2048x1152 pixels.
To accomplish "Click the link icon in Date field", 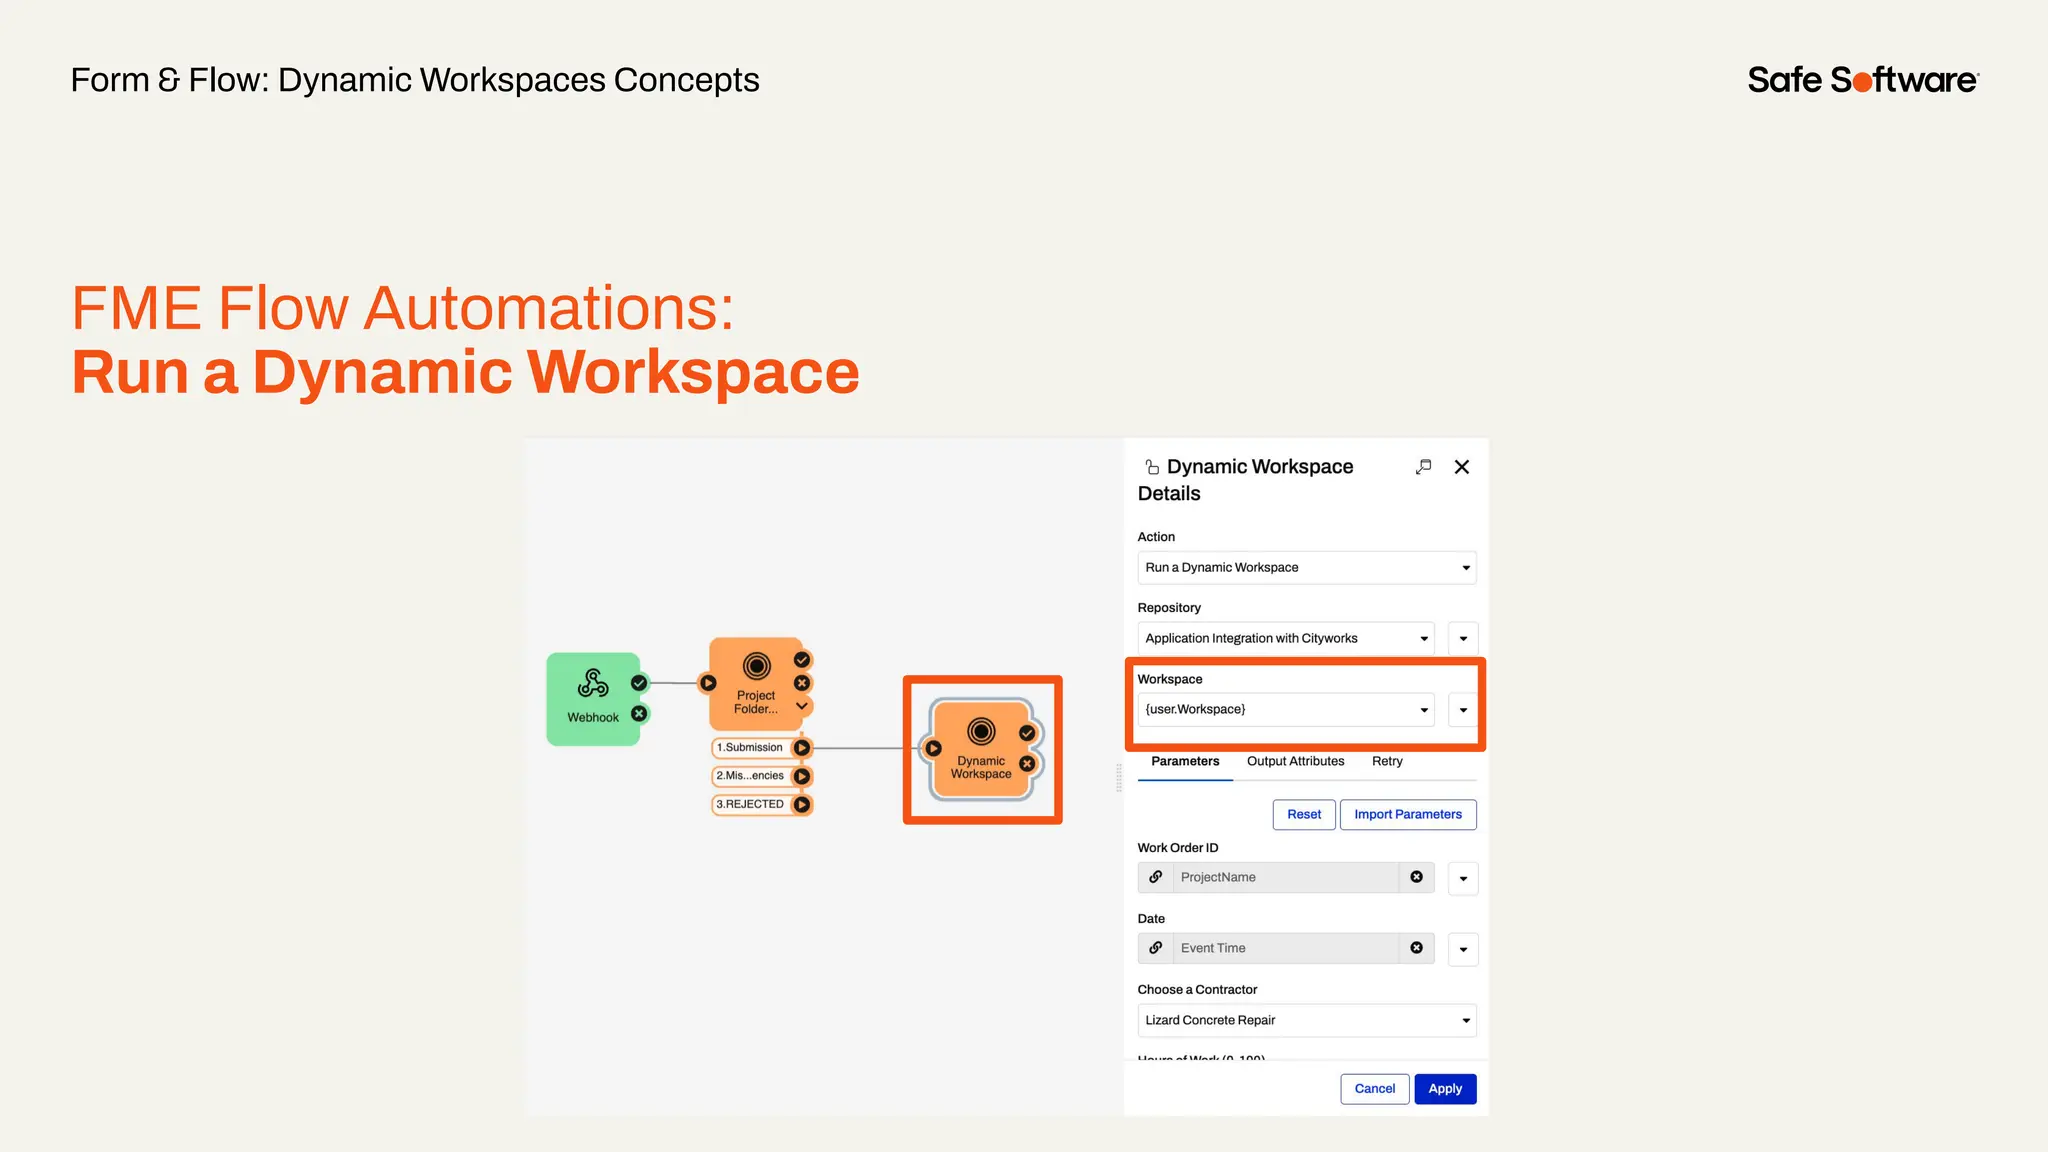I will coord(1156,949).
